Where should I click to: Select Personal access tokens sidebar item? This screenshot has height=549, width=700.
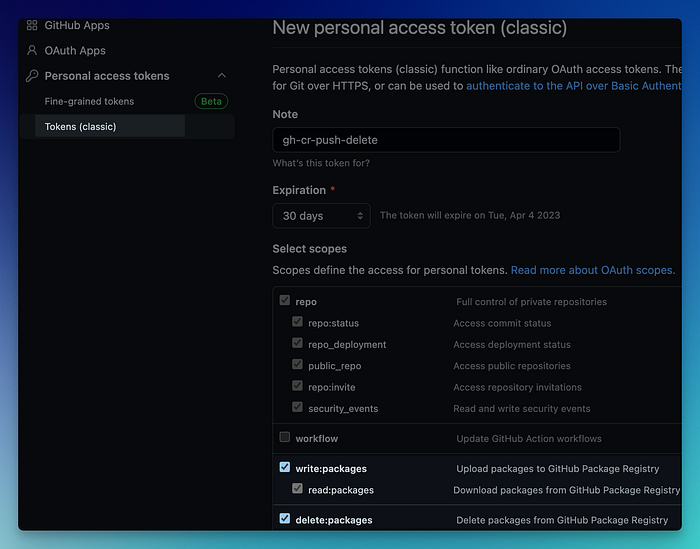click(x=107, y=76)
